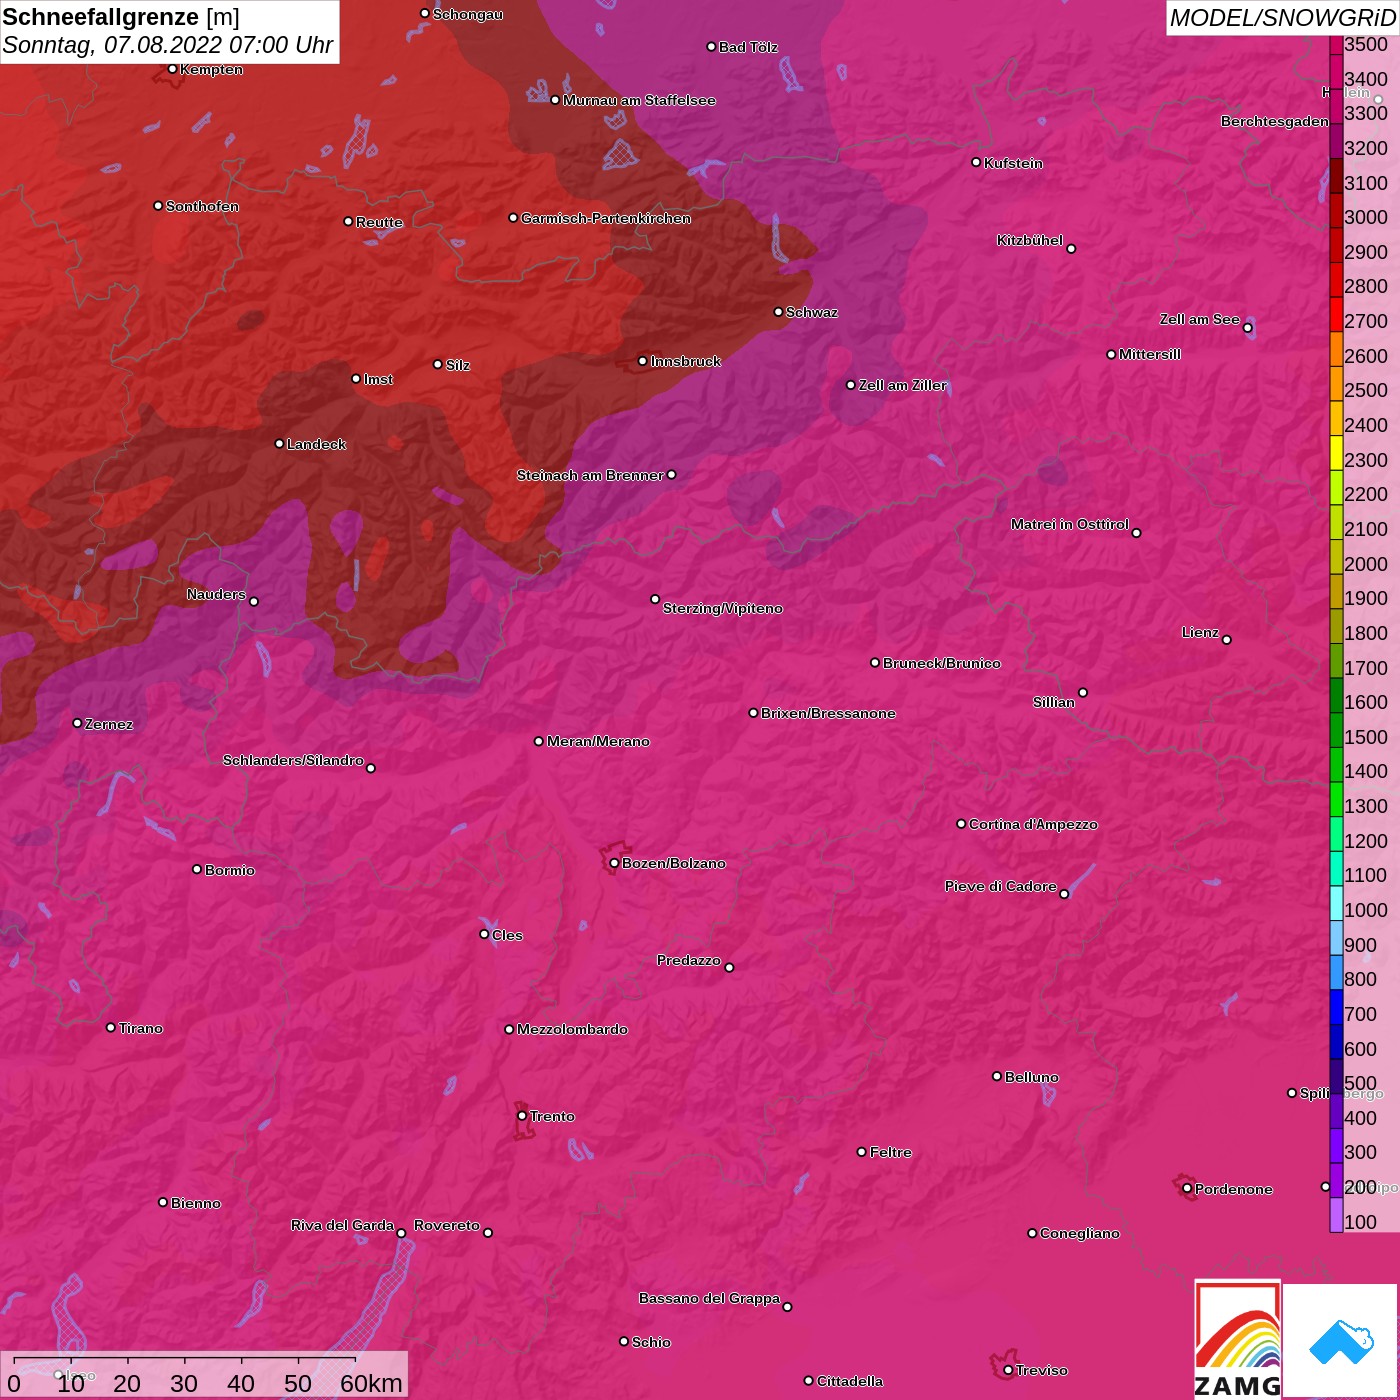Image resolution: width=1400 pixels, height=1400 pixels.
Task: Click the Mittersill label
Action: pos(1150,354)
